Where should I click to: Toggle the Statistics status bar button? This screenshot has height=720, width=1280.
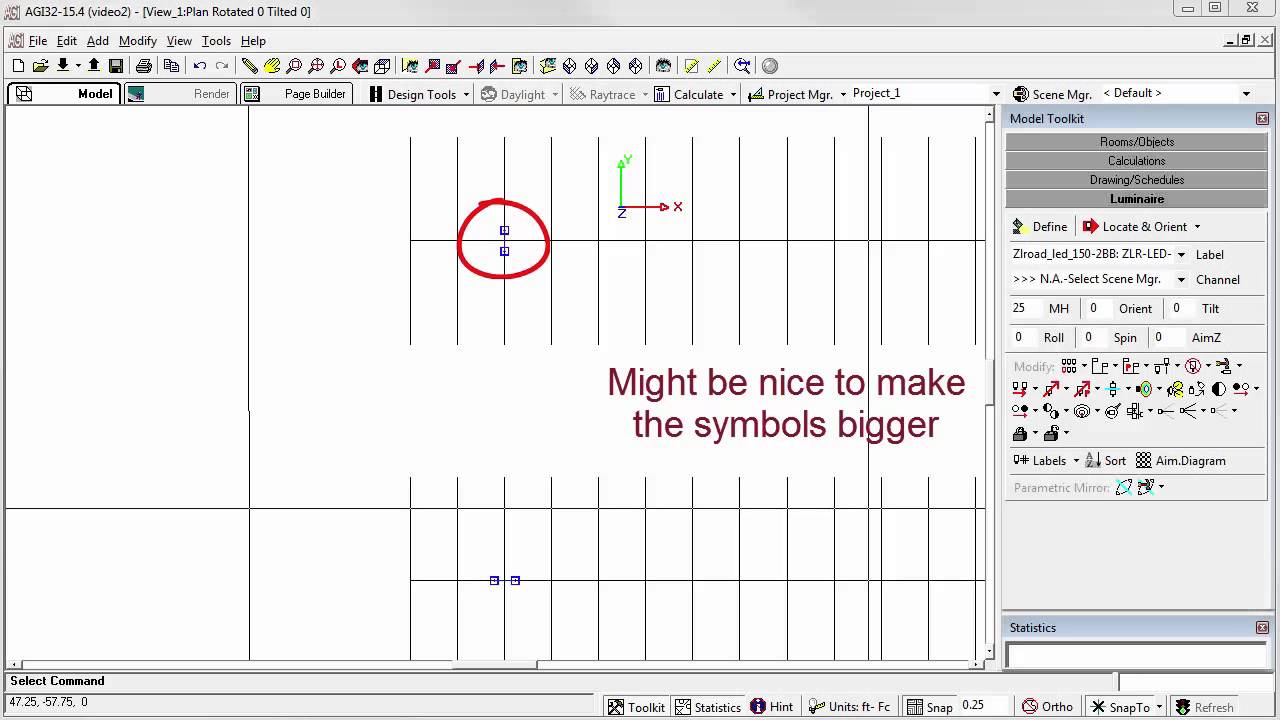[708, 707]
